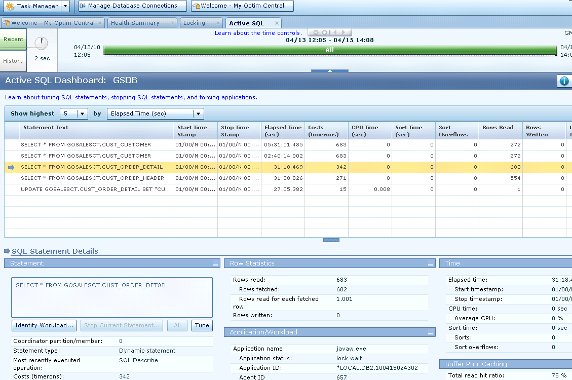Screen dimensions: 572x380
Task: Close the Welcome - My Optim Central tab
Action: pos(100,23)
